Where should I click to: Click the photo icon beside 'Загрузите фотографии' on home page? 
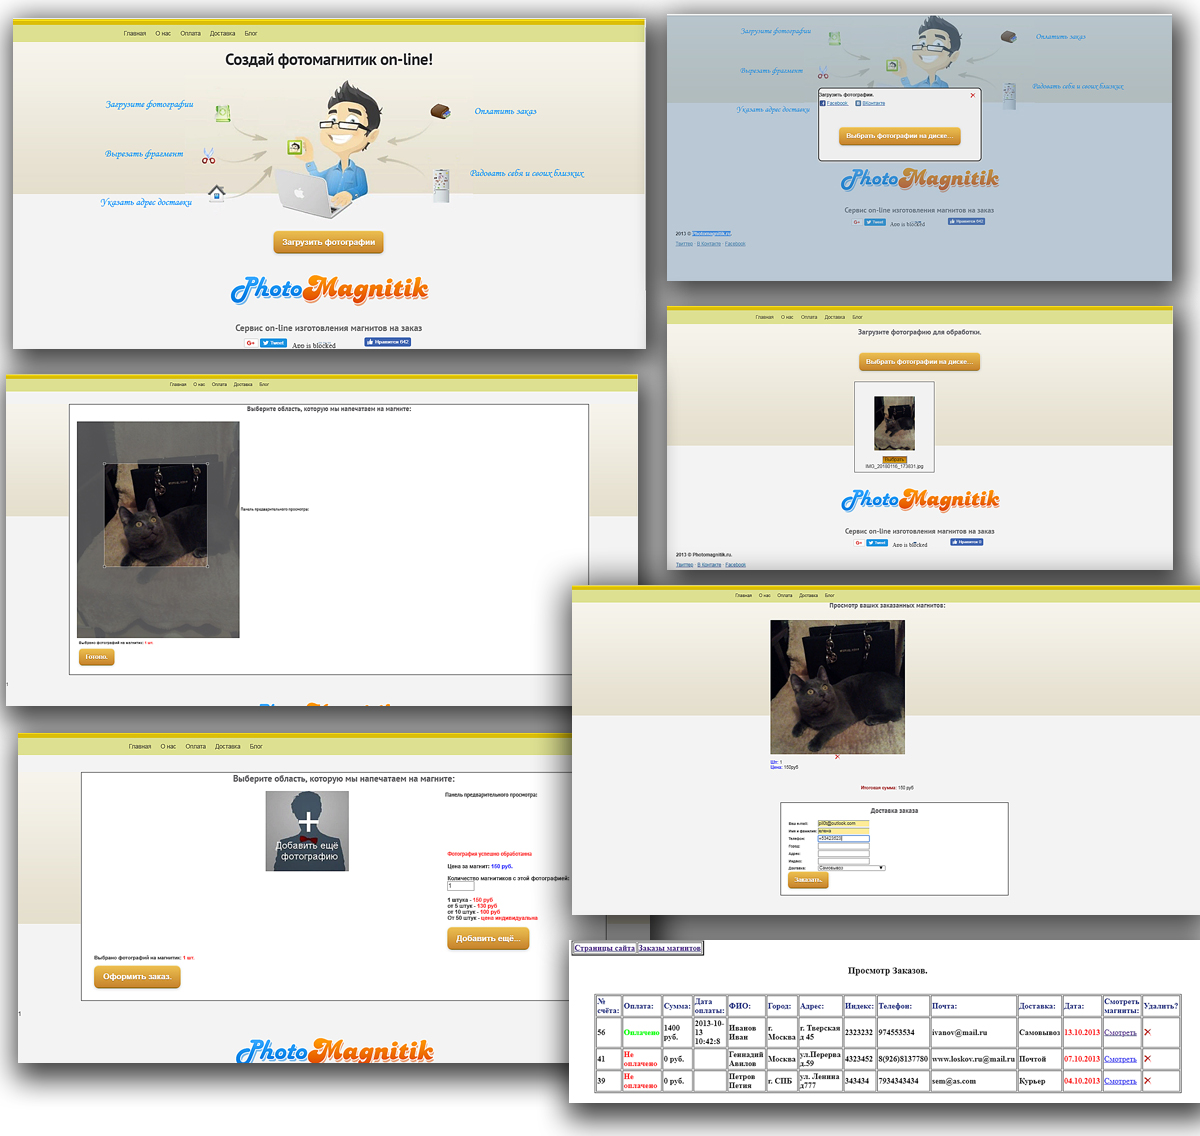point(223,113)
